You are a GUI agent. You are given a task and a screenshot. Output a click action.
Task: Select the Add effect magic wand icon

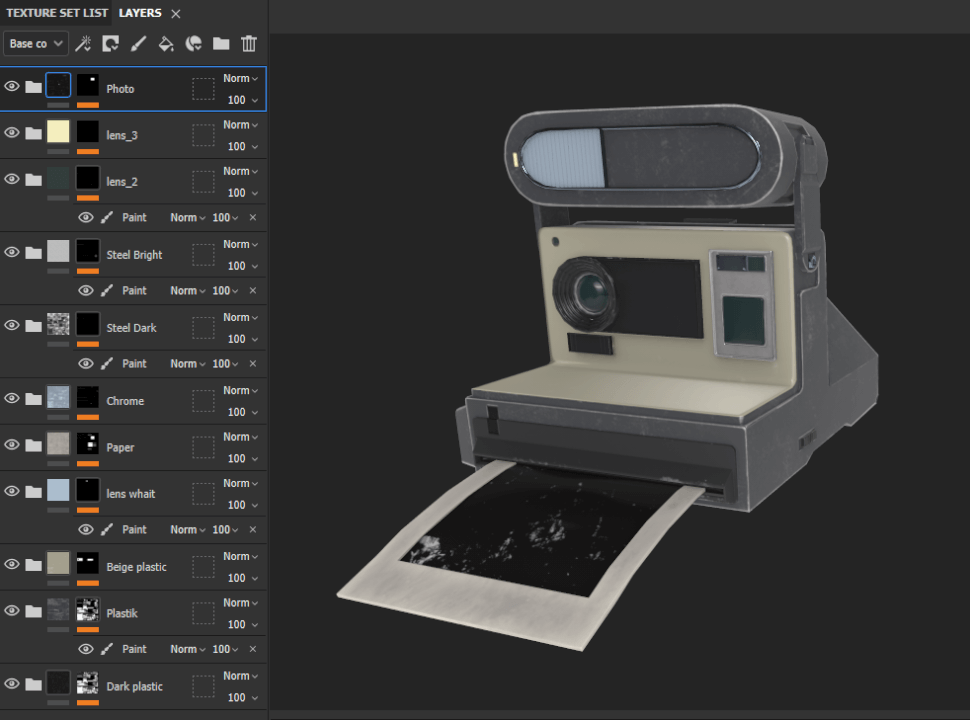click(x=83, y=44)
